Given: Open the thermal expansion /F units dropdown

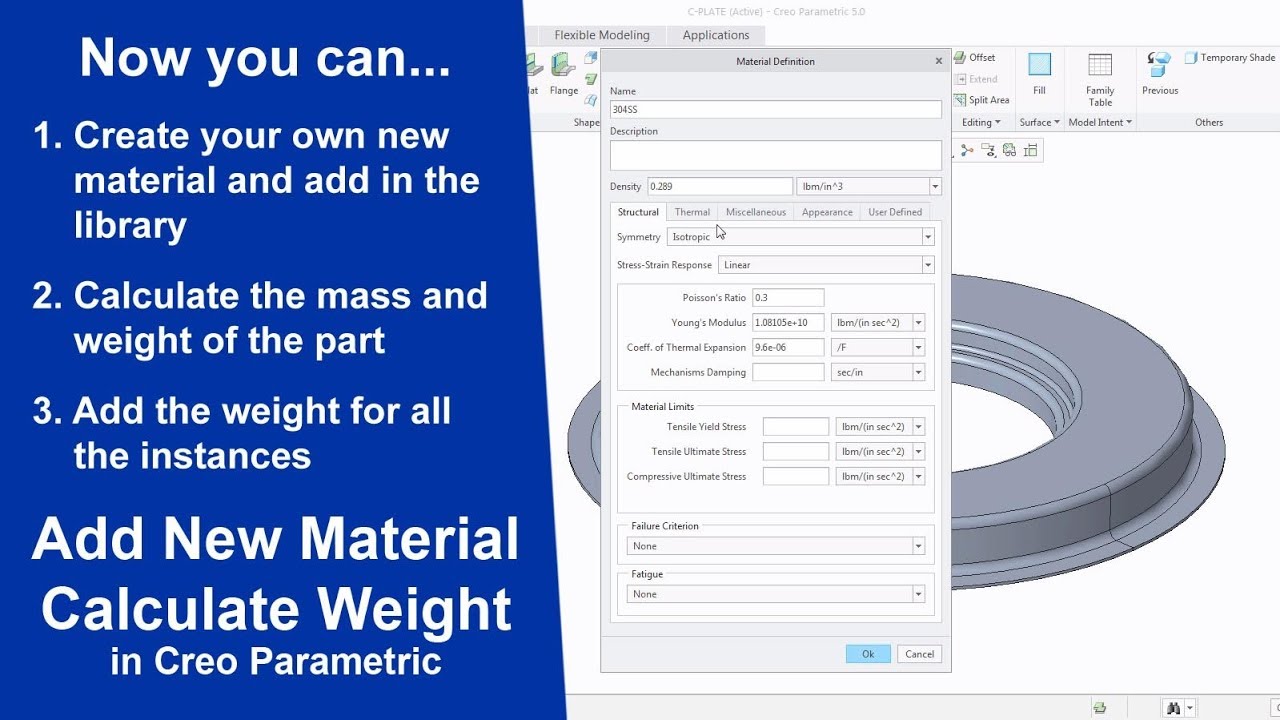Looking at the screenshot, I should [919, 348].
